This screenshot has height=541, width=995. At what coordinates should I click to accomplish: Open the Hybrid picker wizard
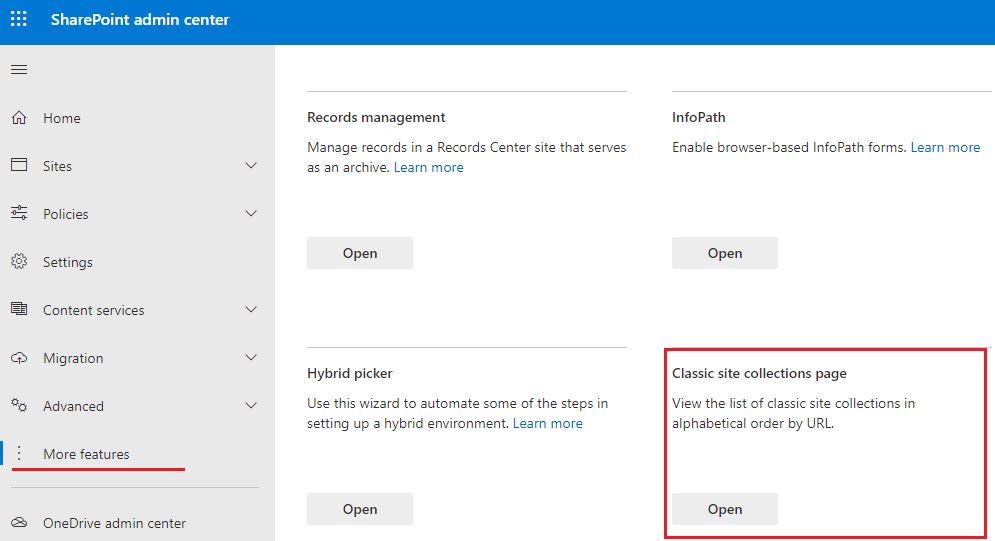(x=360, y=509)
